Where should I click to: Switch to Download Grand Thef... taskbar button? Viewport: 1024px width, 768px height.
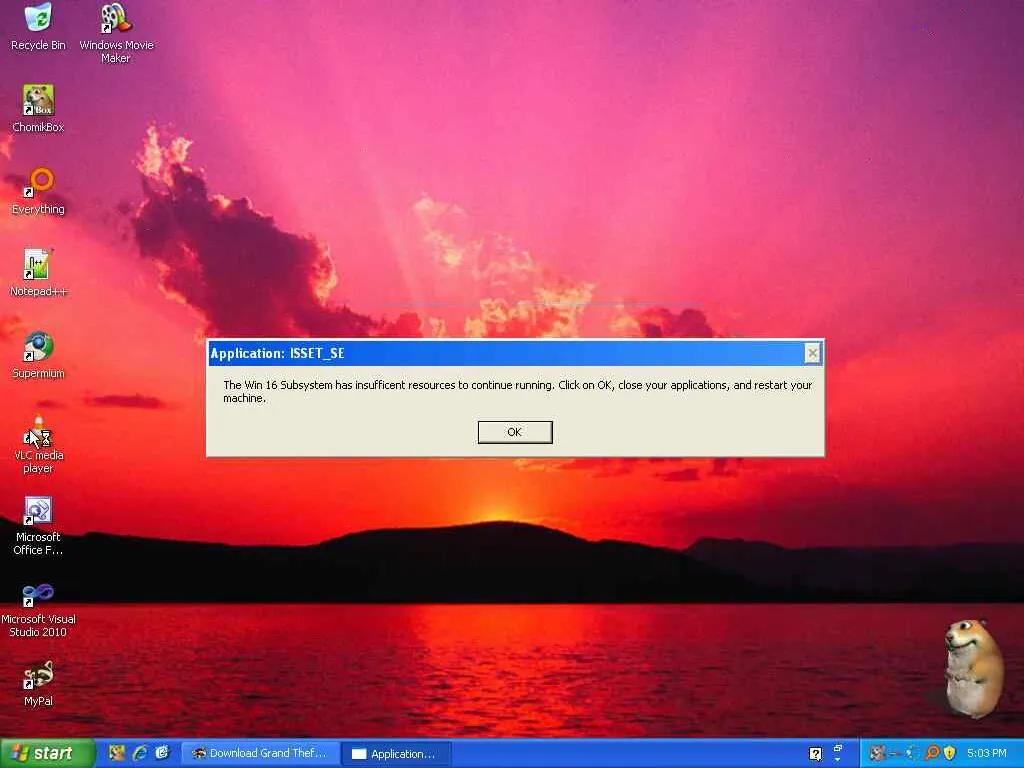coord(259,753)
